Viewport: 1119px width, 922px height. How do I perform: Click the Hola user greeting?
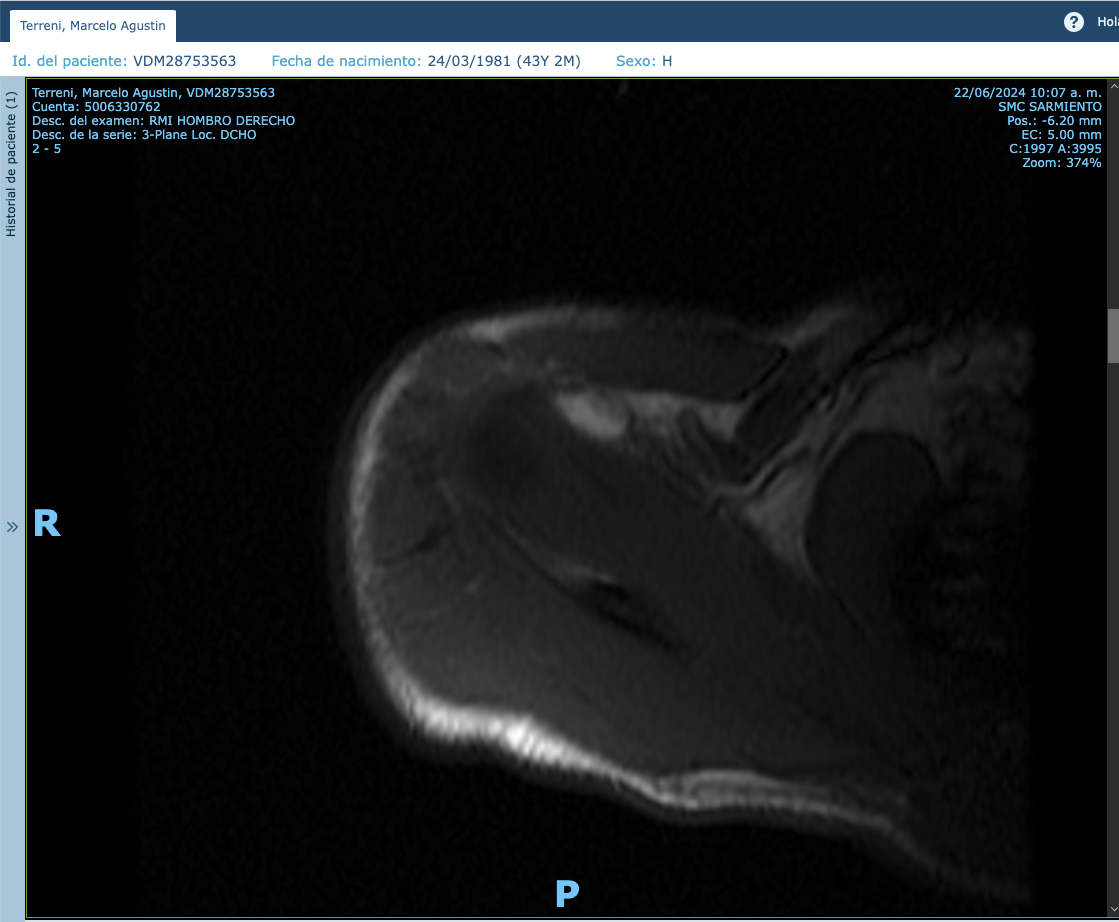1106,22
